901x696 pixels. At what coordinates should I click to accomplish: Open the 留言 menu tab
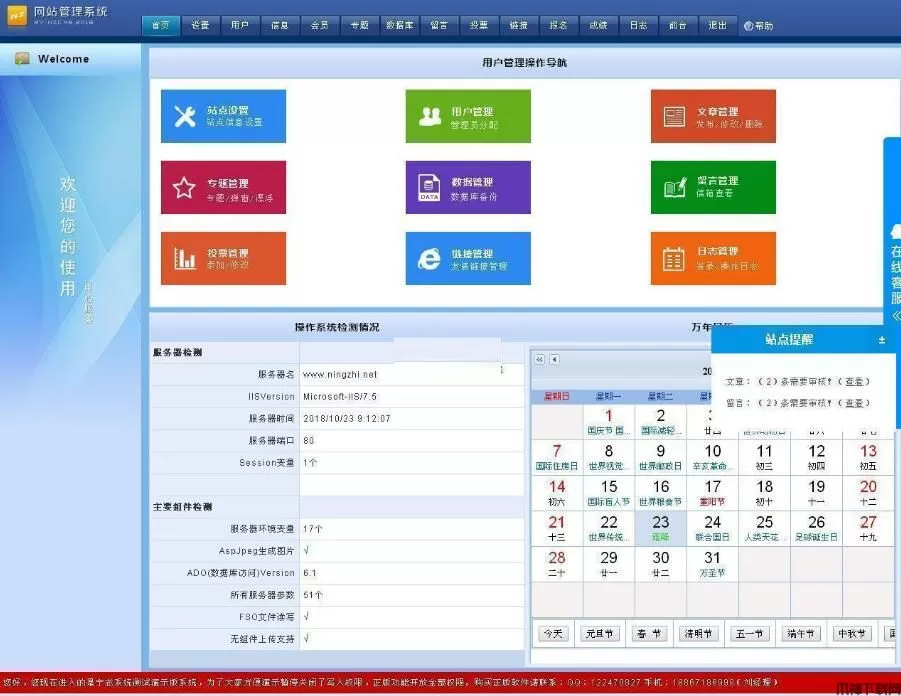click(x=439, y=25)
